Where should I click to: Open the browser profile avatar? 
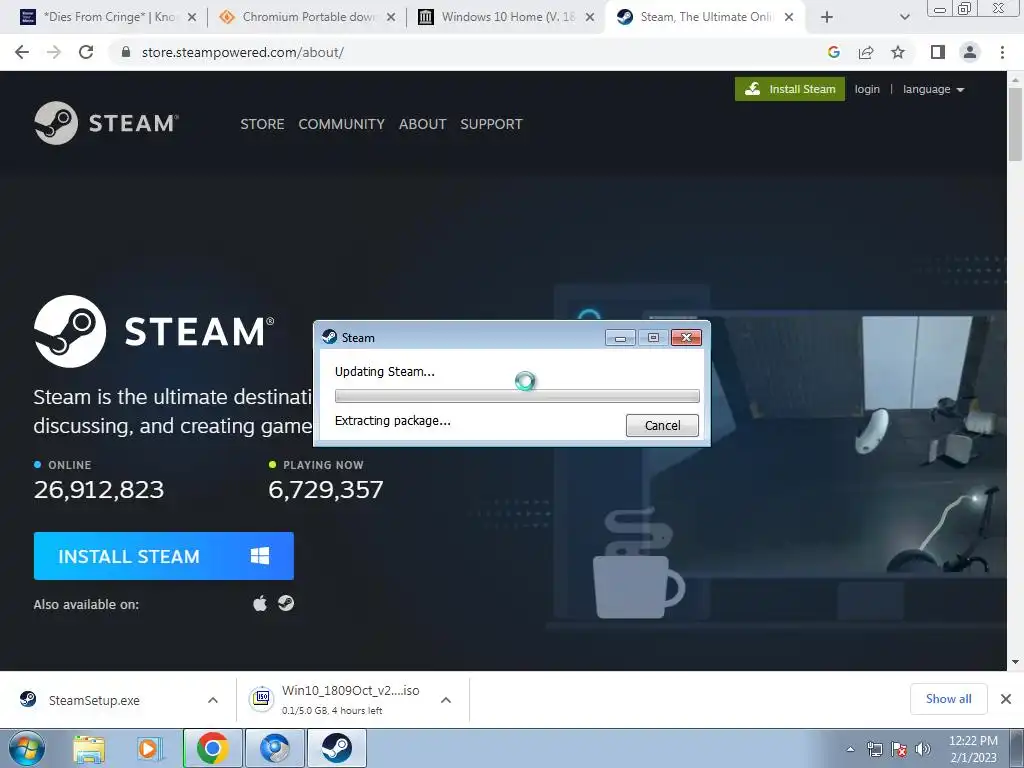click(x=970, y=52)
